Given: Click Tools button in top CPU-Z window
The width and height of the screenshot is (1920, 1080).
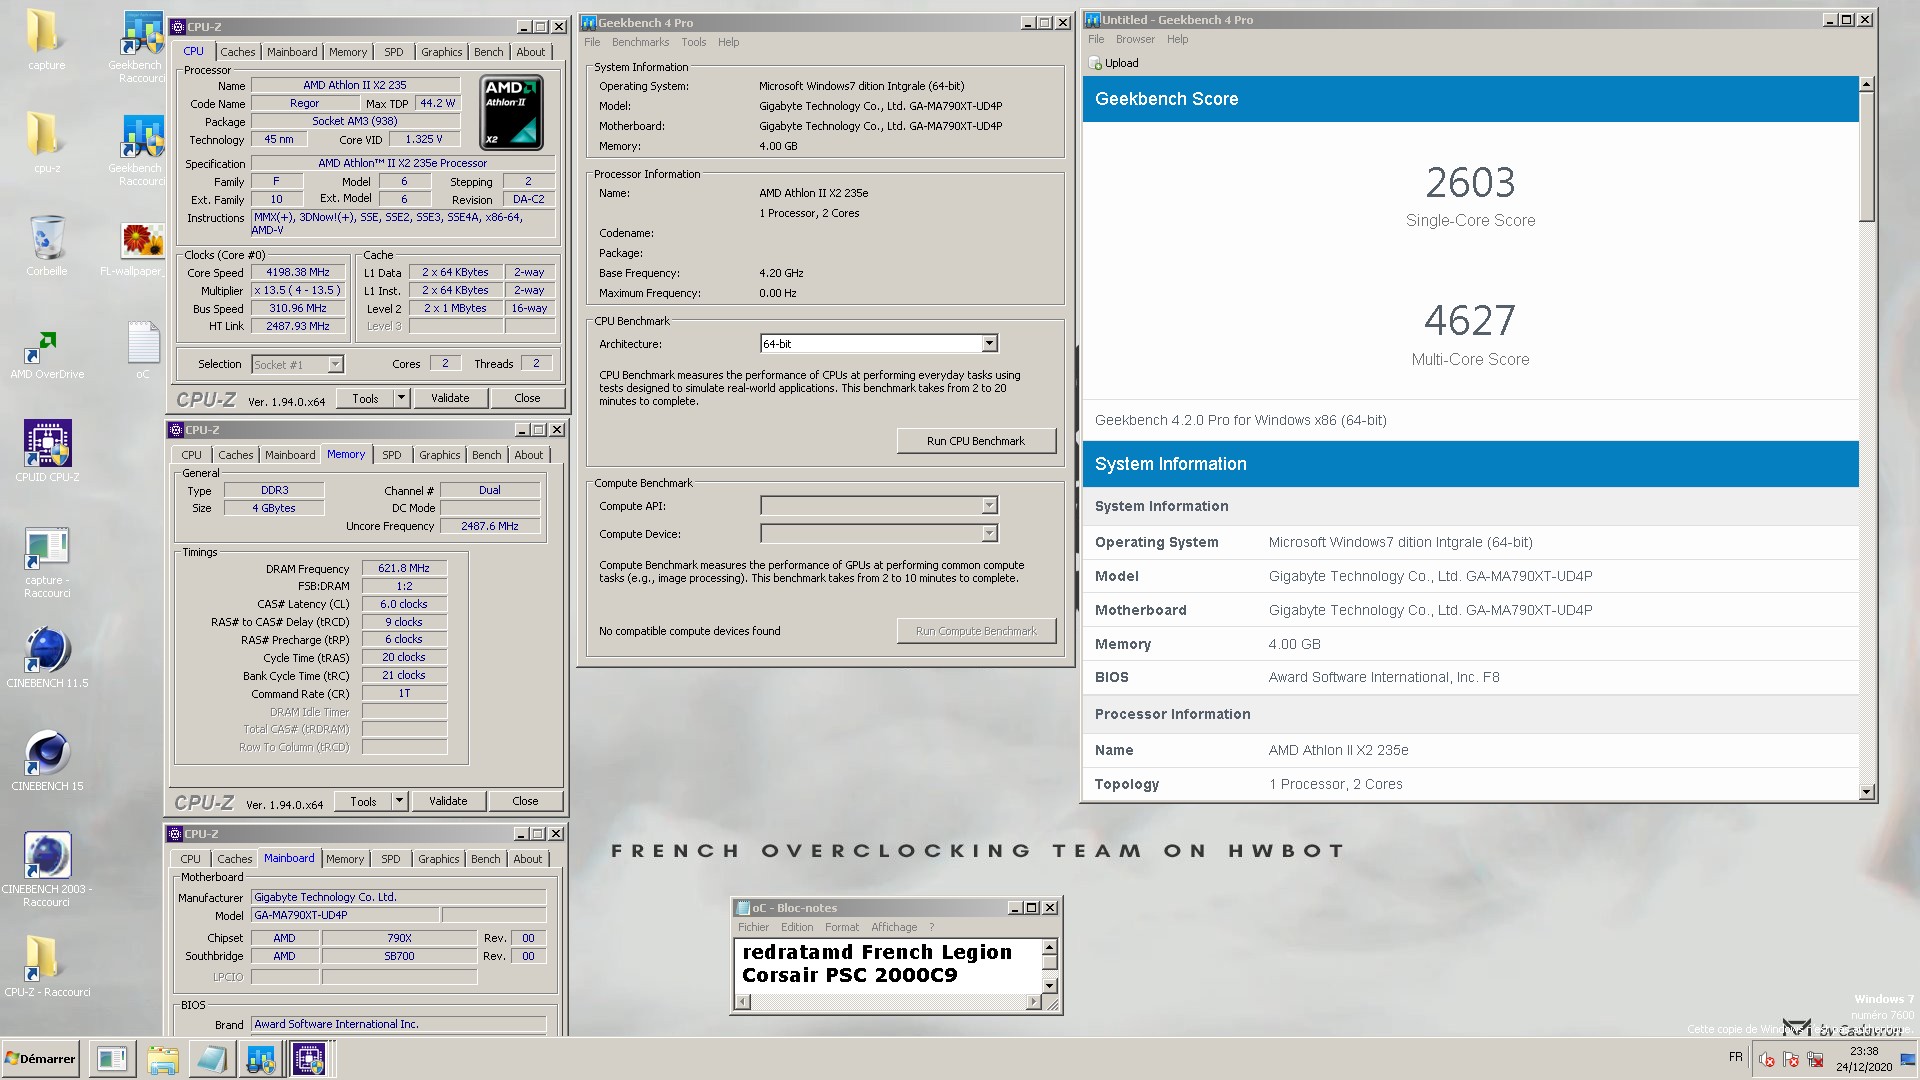Looking at the screenshot, I should [365, 398].
